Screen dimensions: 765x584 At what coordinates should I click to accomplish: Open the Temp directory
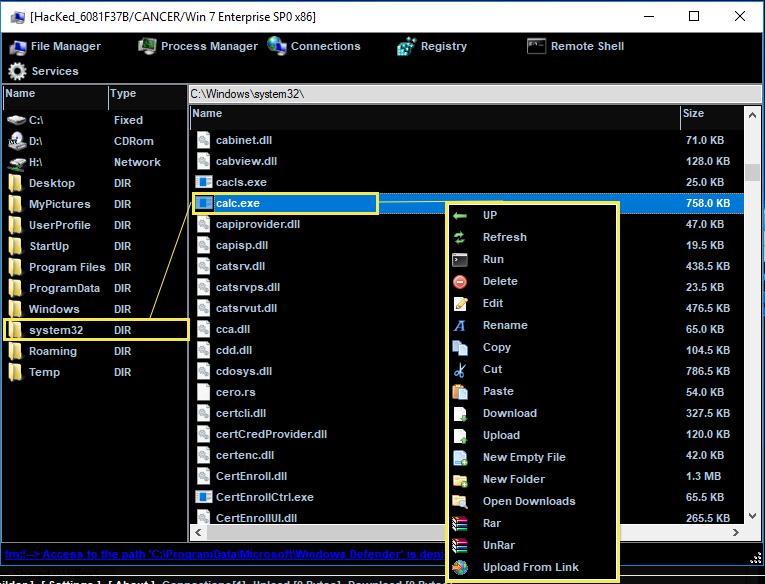96,372
